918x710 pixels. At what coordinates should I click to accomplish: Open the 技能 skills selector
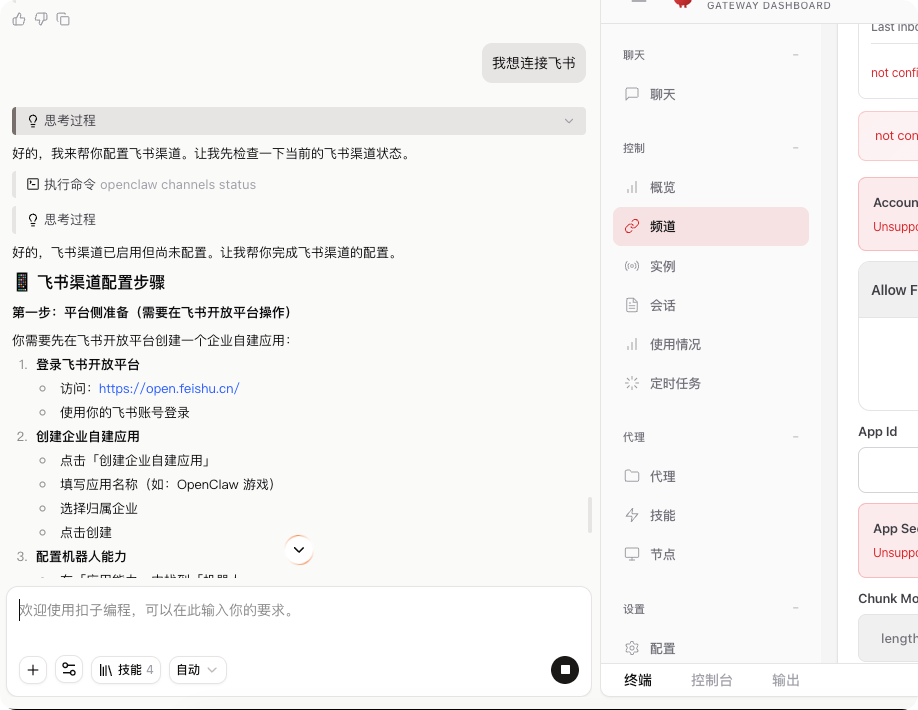[125, 670]
